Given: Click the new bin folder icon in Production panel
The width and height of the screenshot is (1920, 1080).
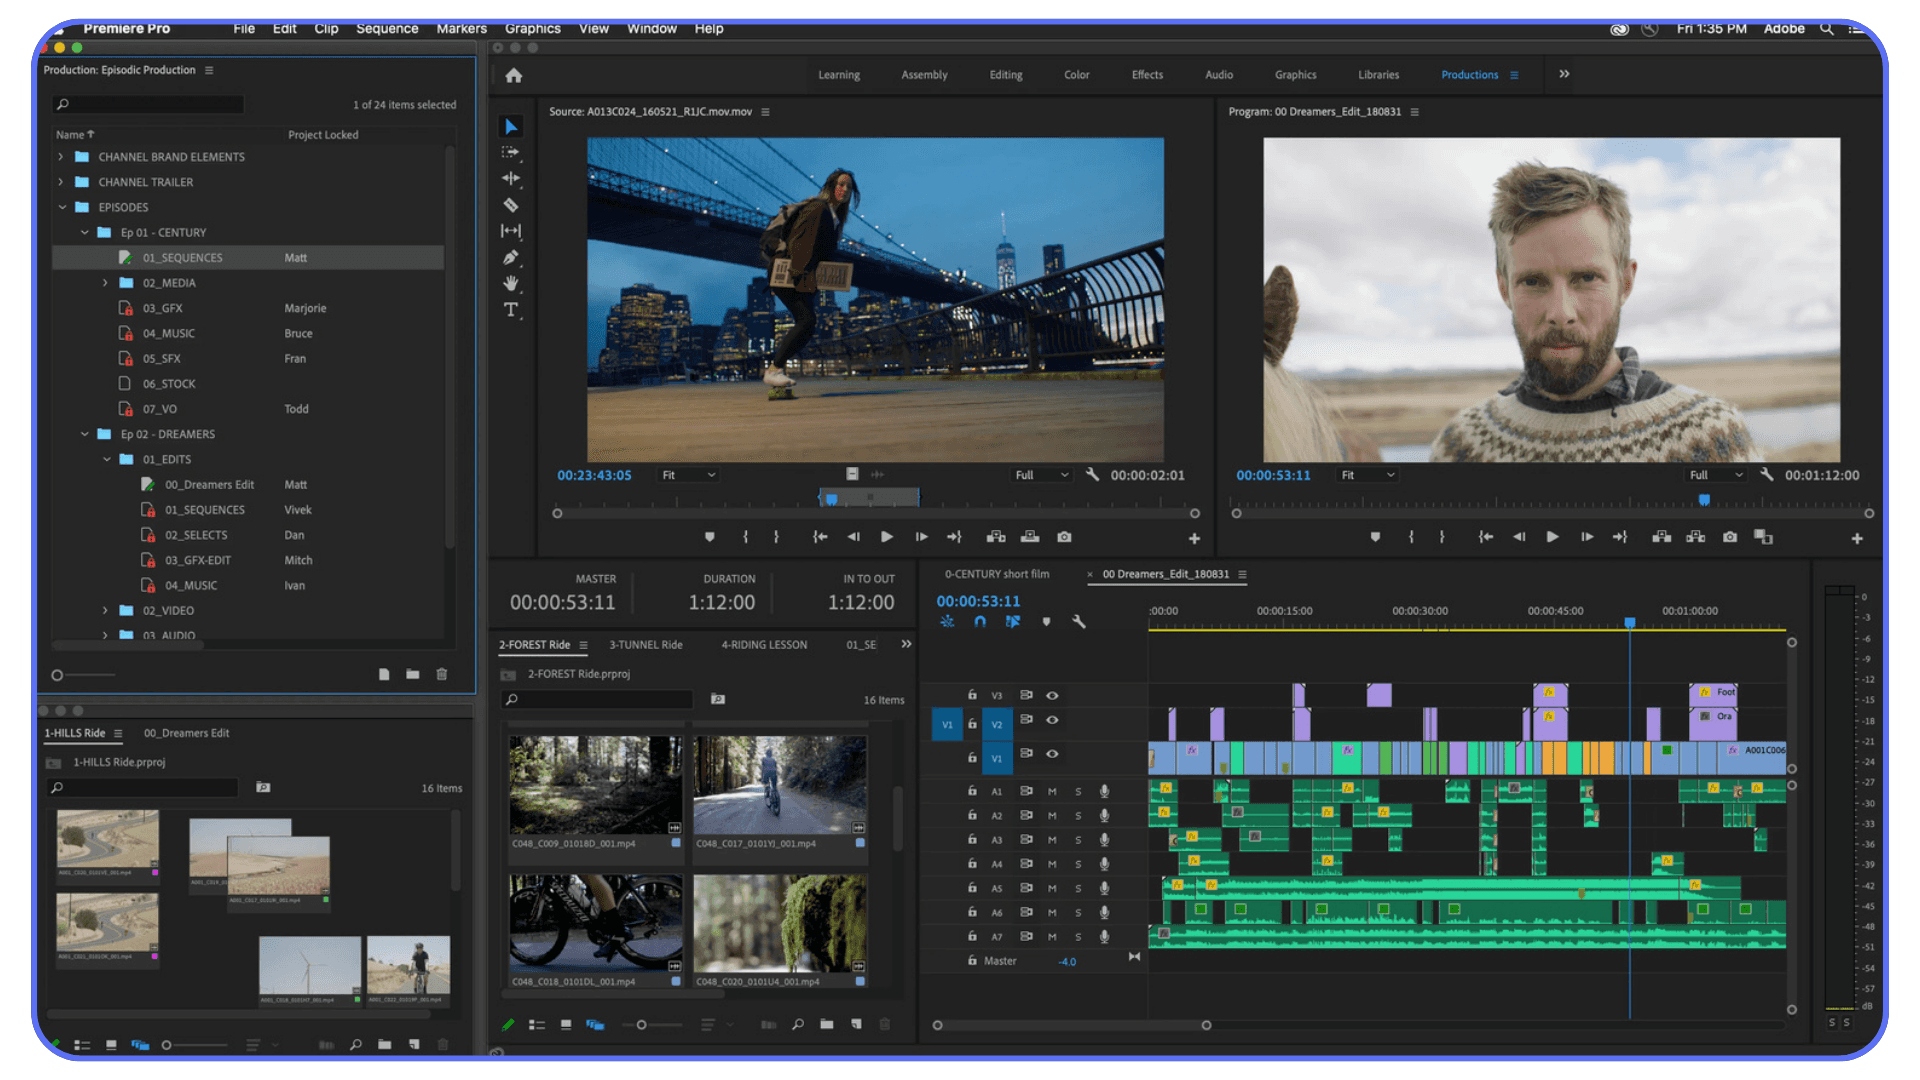Looking at the screenshot, I should click(413, 674).
